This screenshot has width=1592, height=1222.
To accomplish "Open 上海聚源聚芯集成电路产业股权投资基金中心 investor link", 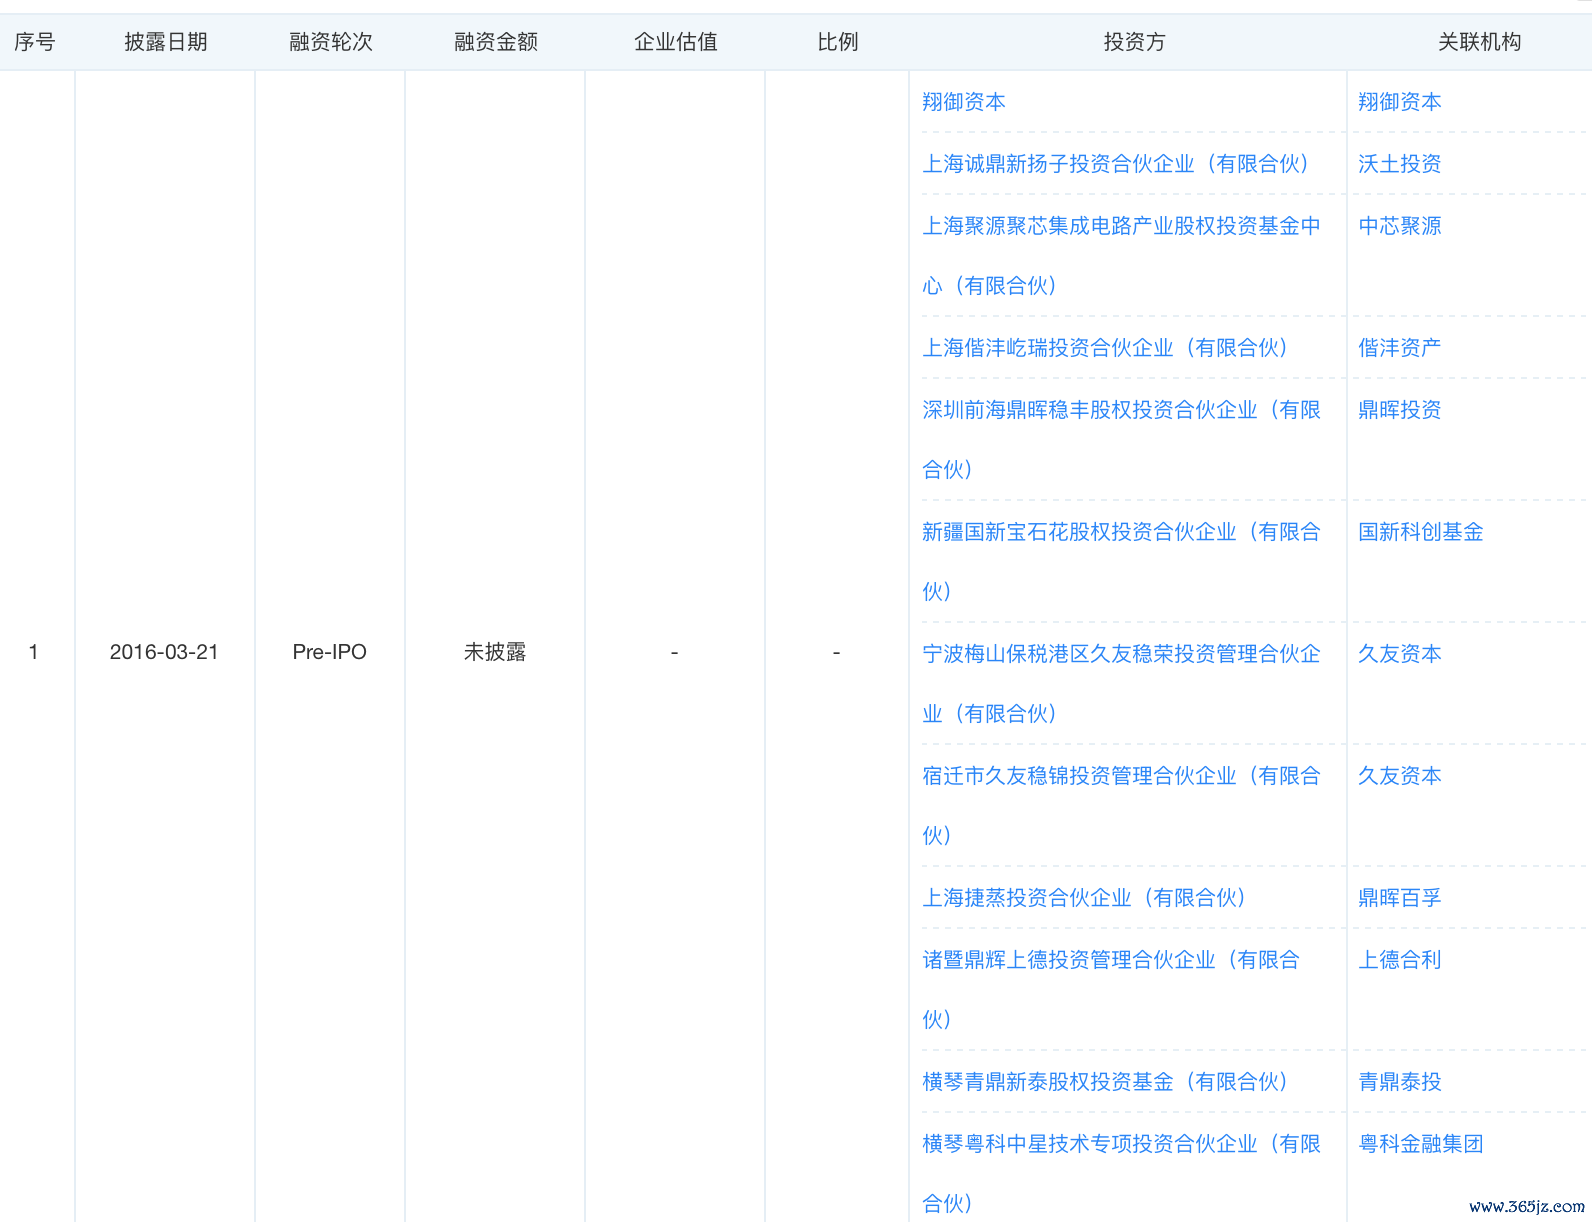I will [x=1121, y=256].
